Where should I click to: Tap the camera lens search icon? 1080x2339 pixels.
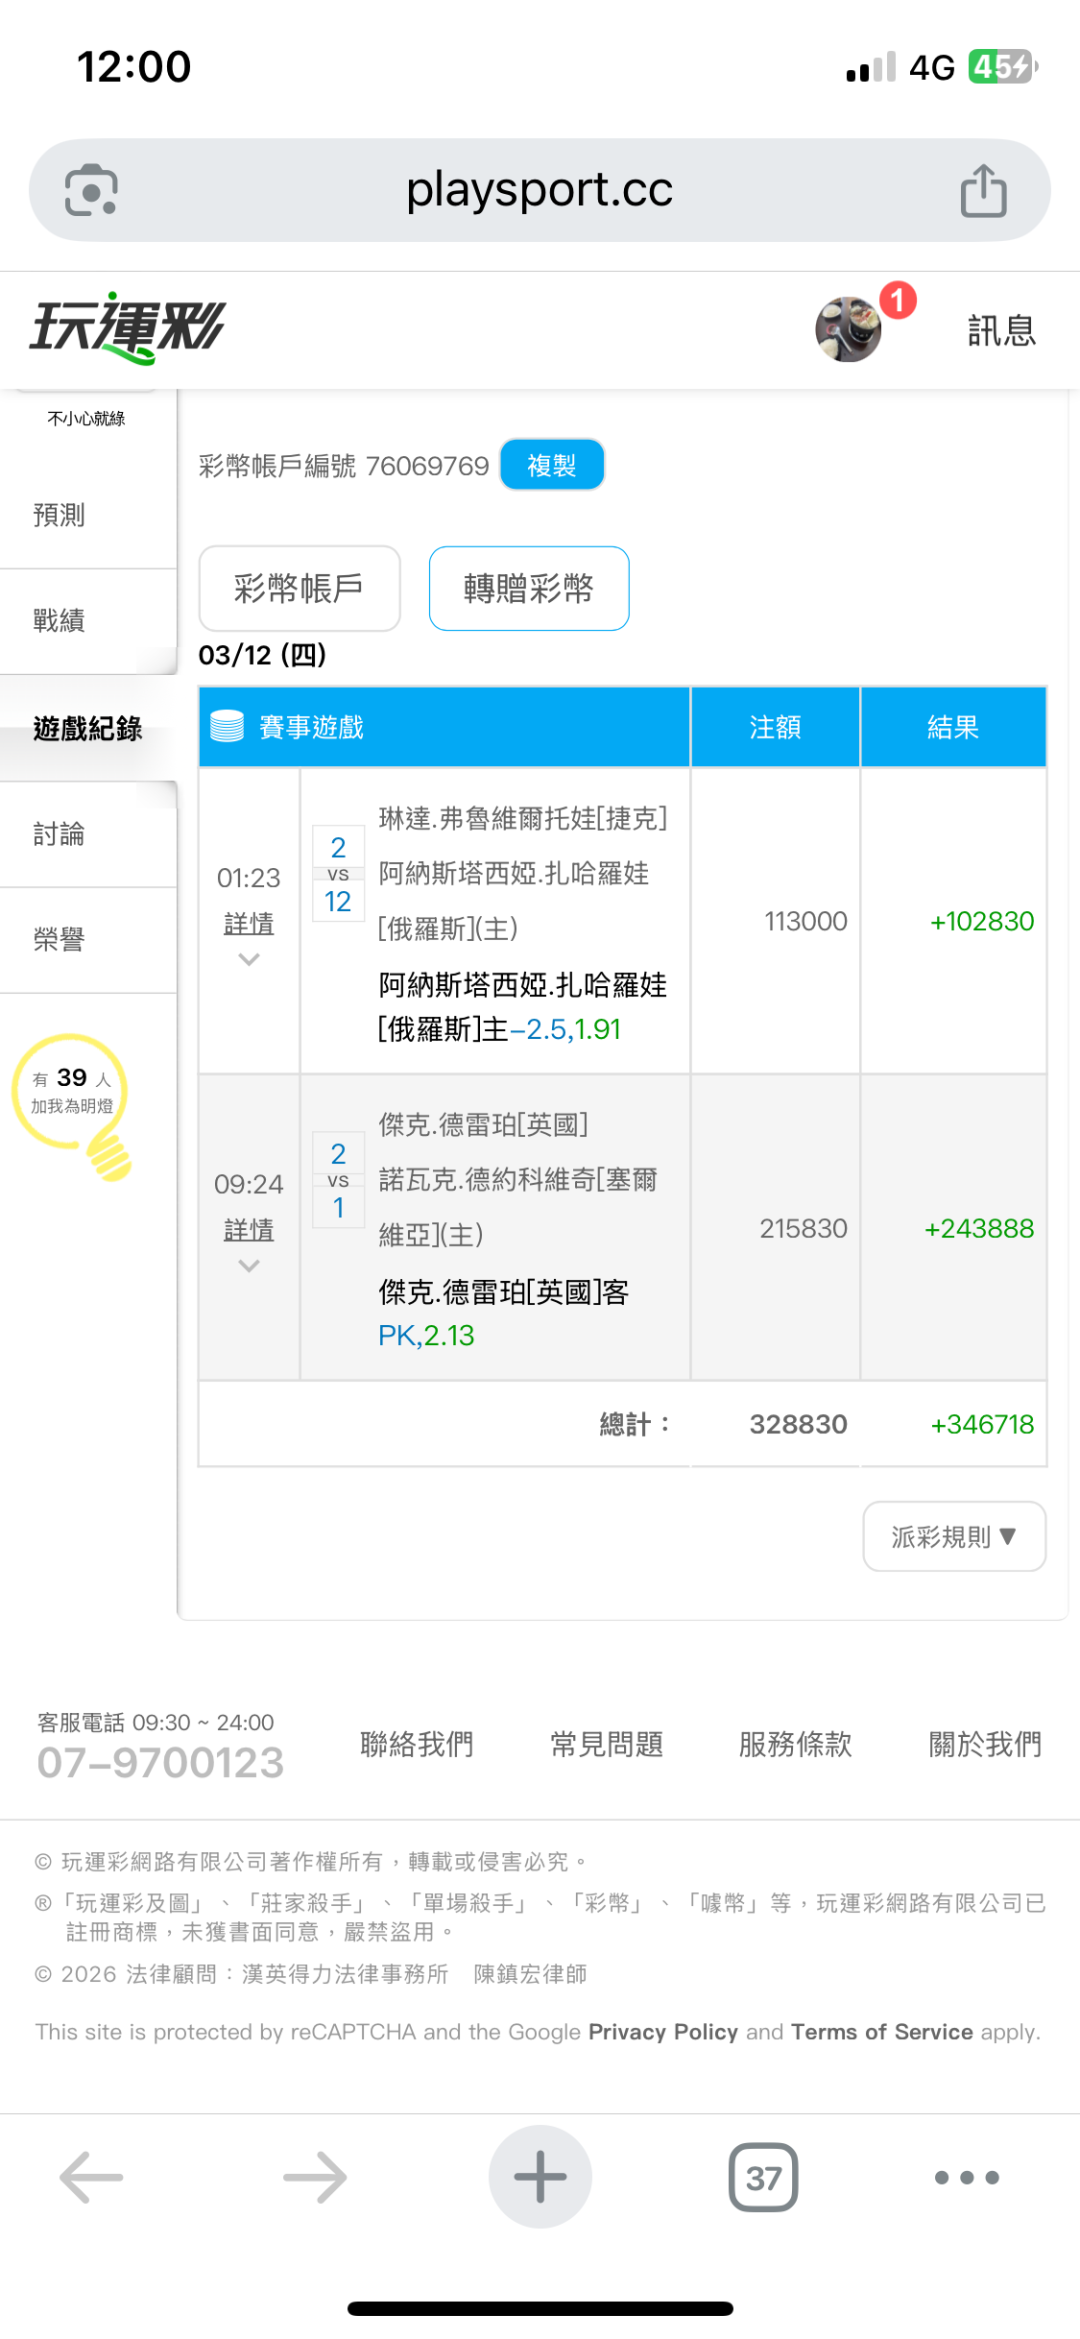click(x=91, y=190)
